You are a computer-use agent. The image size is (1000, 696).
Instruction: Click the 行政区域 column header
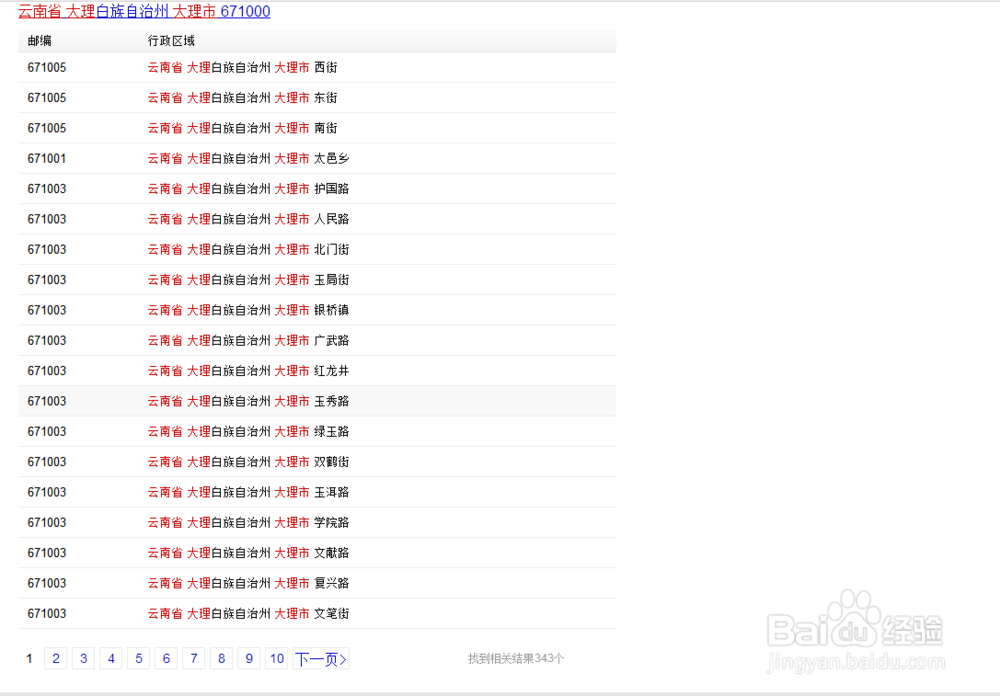pyautogui.click(x=171, y=41)
